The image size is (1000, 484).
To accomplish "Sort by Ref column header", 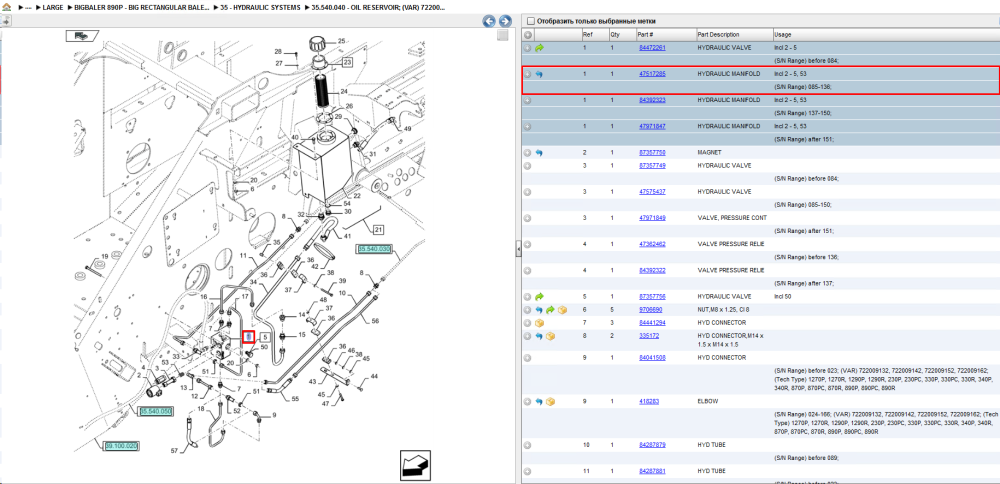I will pyautogui.click(x=587, y=34).
